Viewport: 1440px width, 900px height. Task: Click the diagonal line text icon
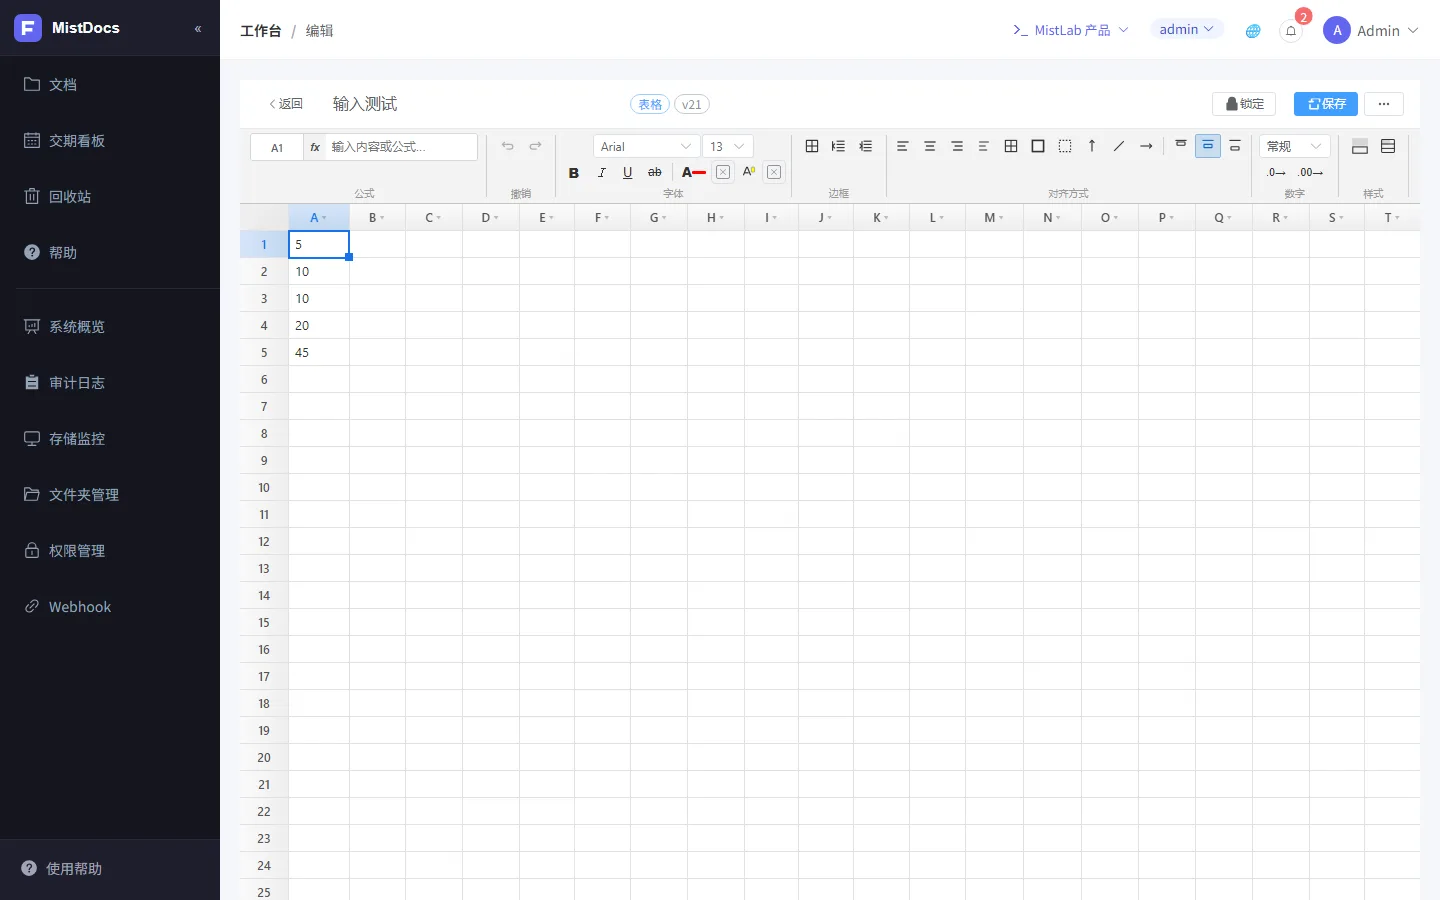pos(1119,146)
